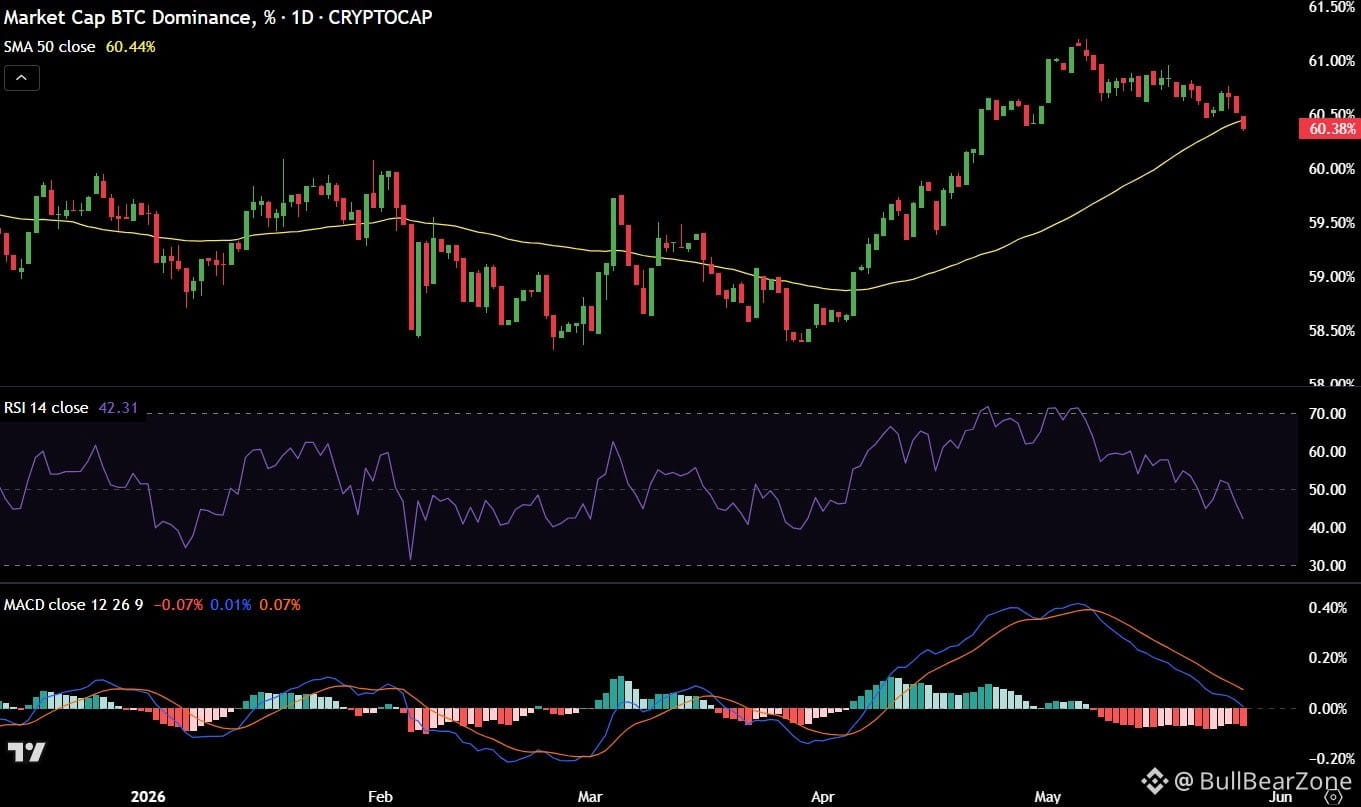The width and height of the screenshot is (1361, 807).
Task: Select the RSI 14 close indicator label
Action: tap(46, 408)
